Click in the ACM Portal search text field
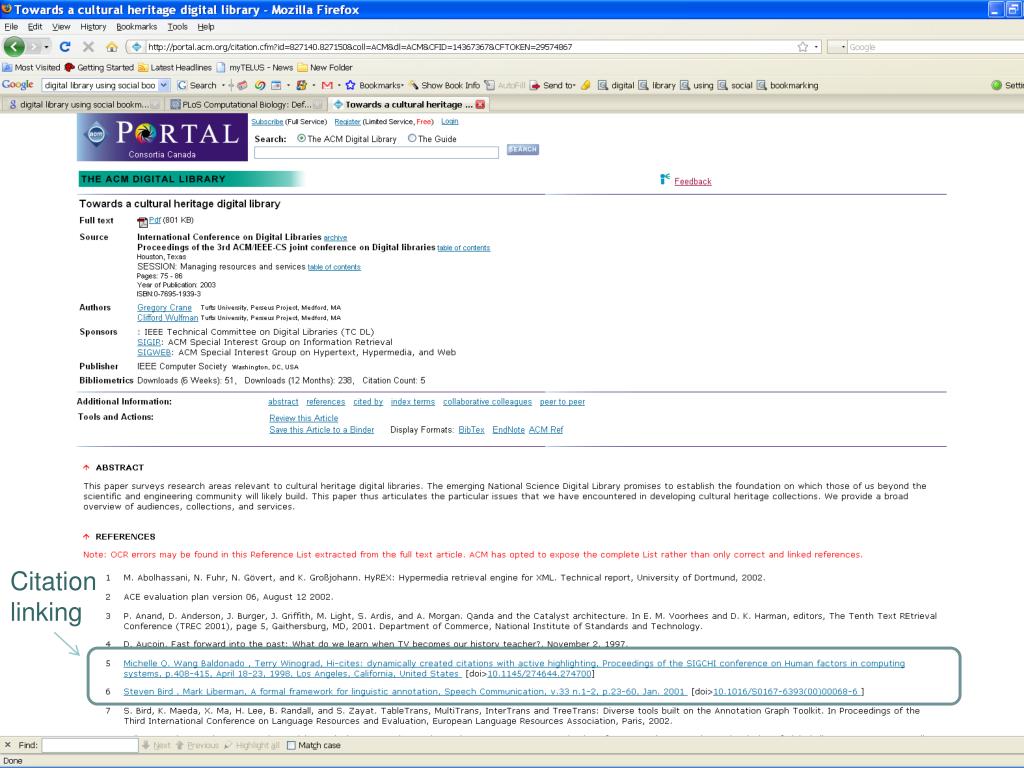Viewport: 1024px width, 768px height. click(376, 152)
